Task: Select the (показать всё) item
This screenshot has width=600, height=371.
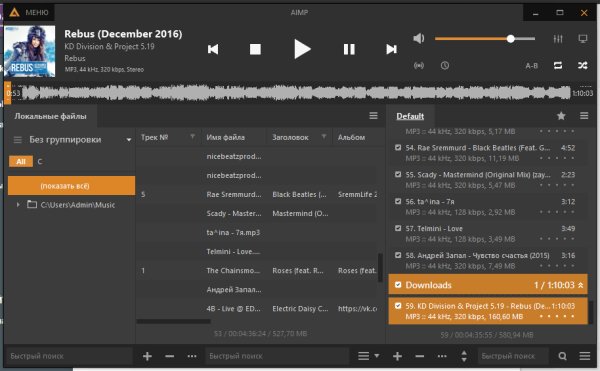Action: 71,186
